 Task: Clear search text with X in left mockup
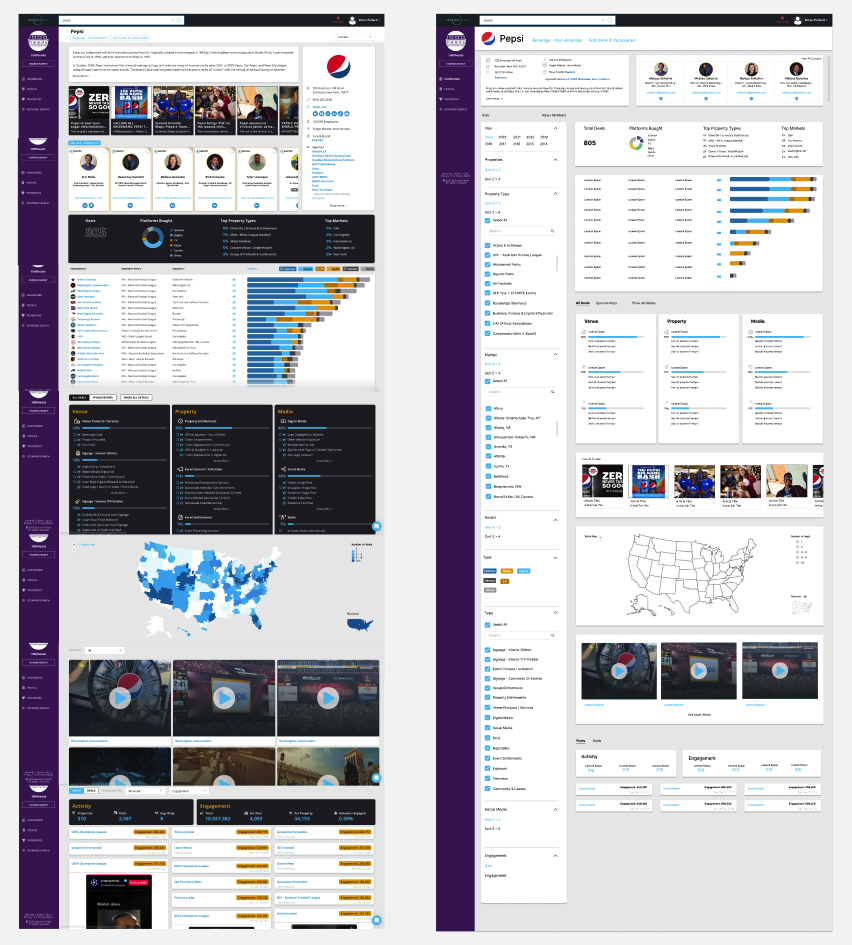pyautogui.click(x=173, y=20)
